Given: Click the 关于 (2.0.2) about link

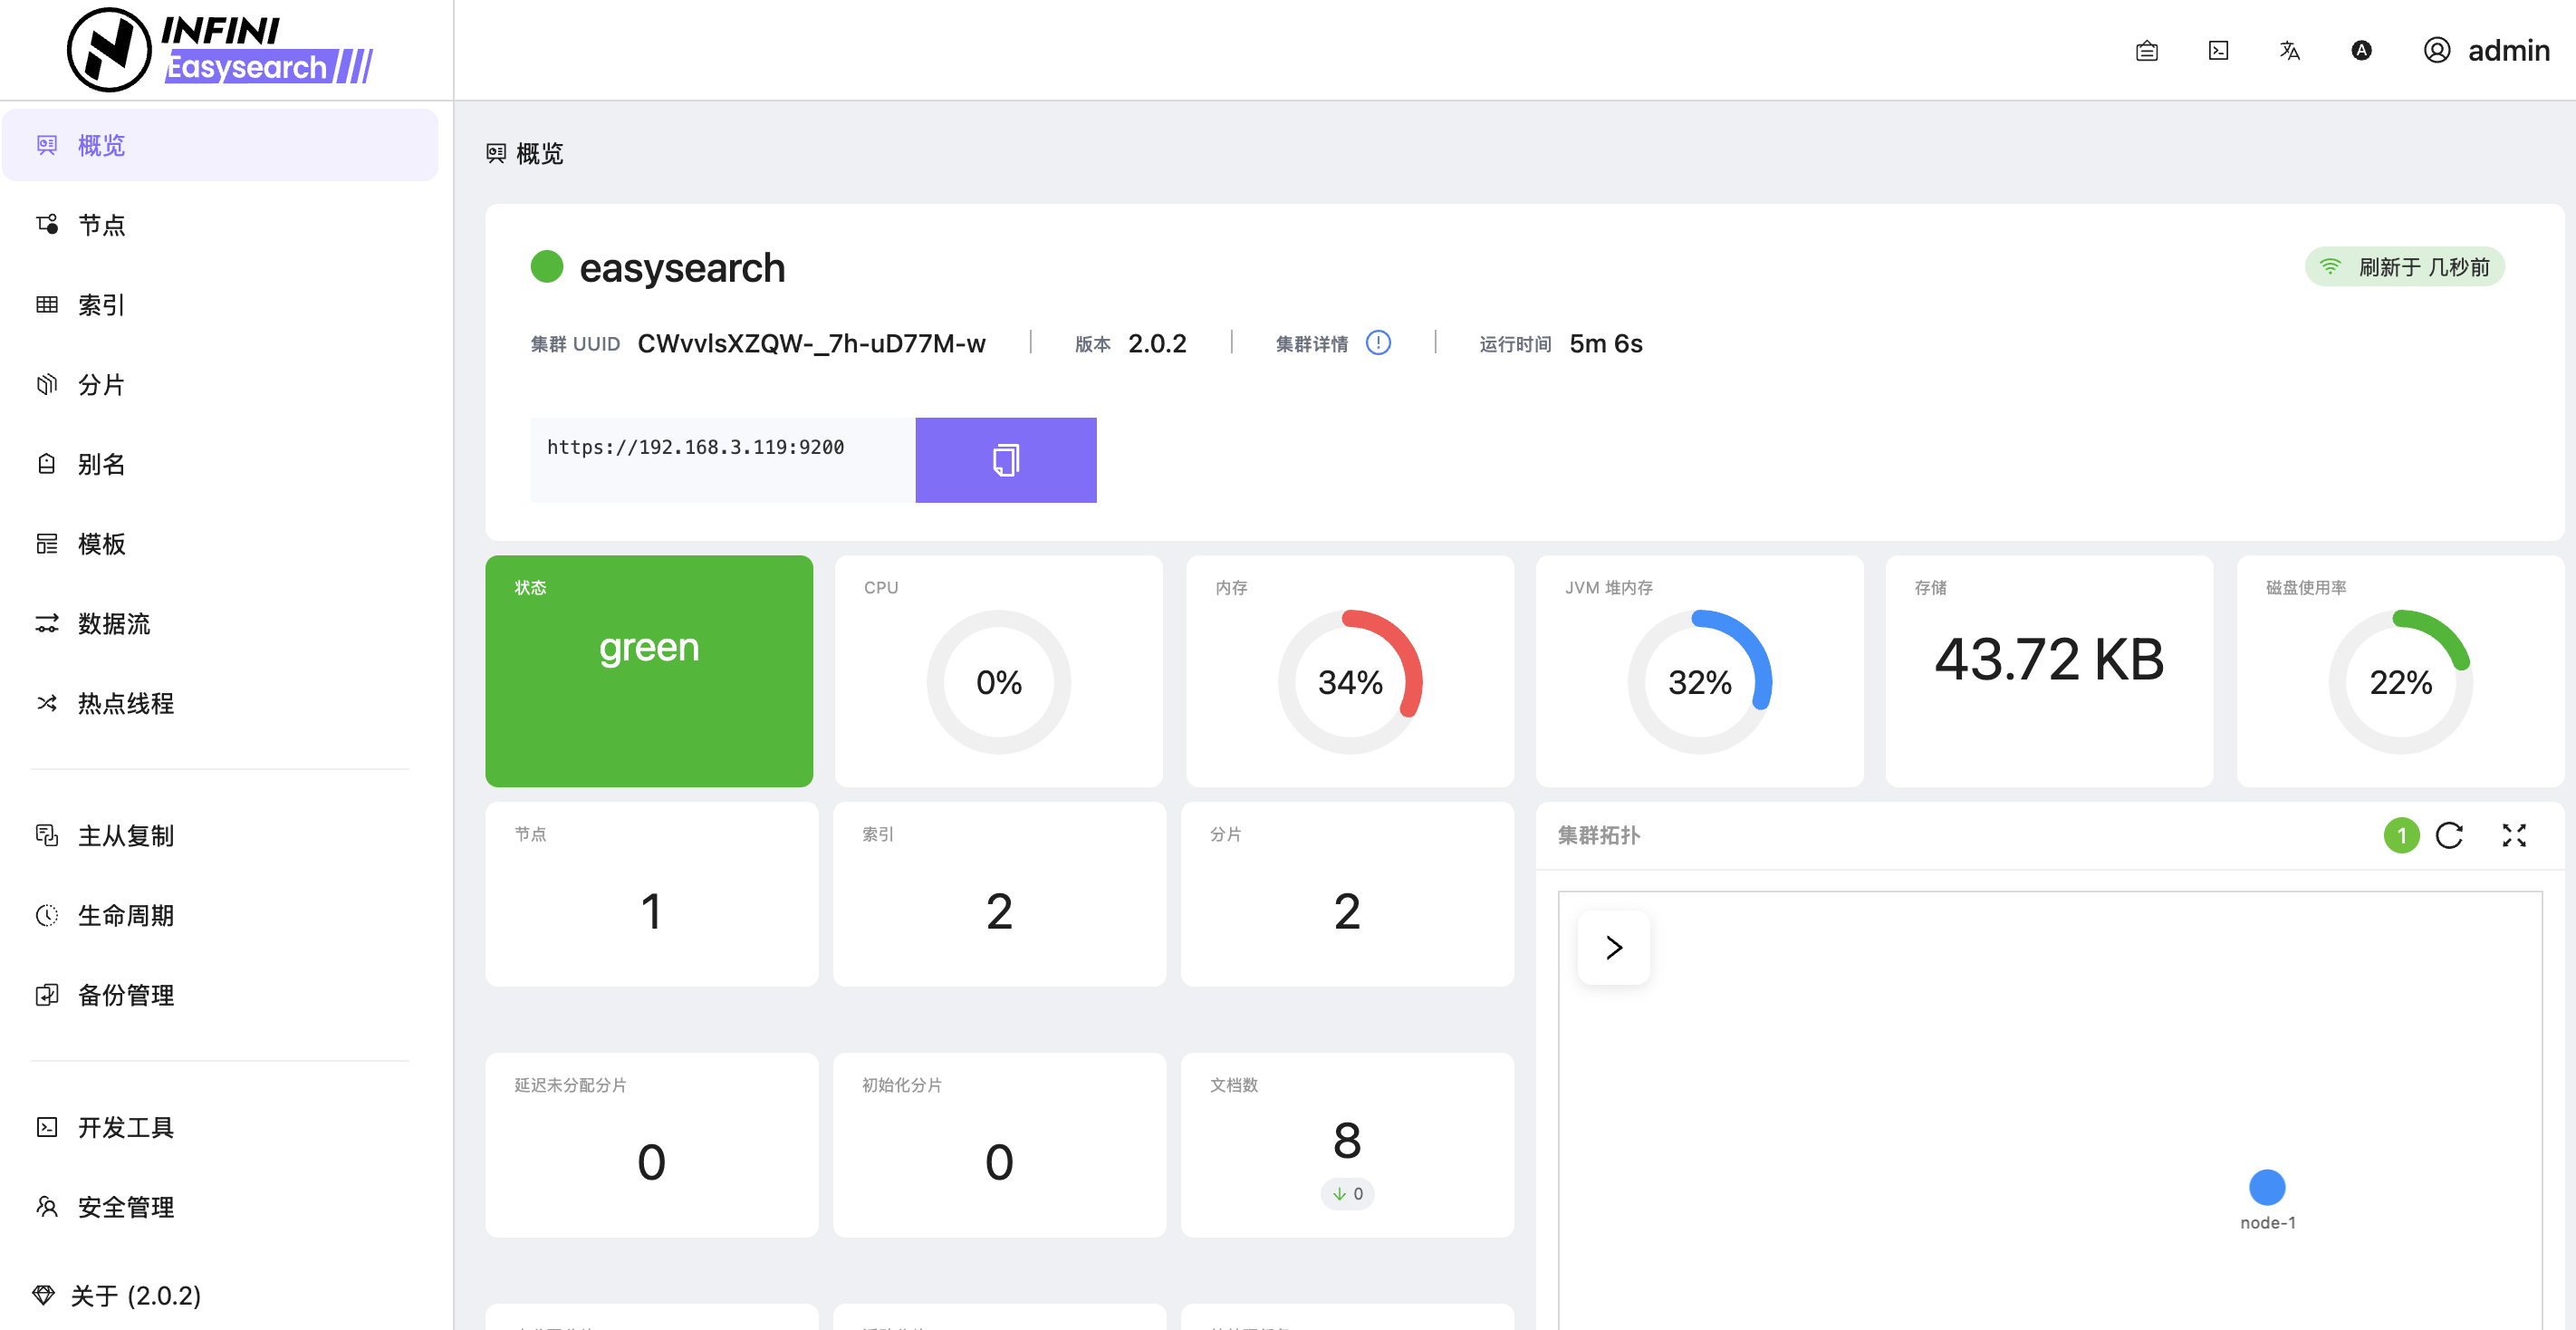Looking at the screenshot, I should (x=135, y=1295).
